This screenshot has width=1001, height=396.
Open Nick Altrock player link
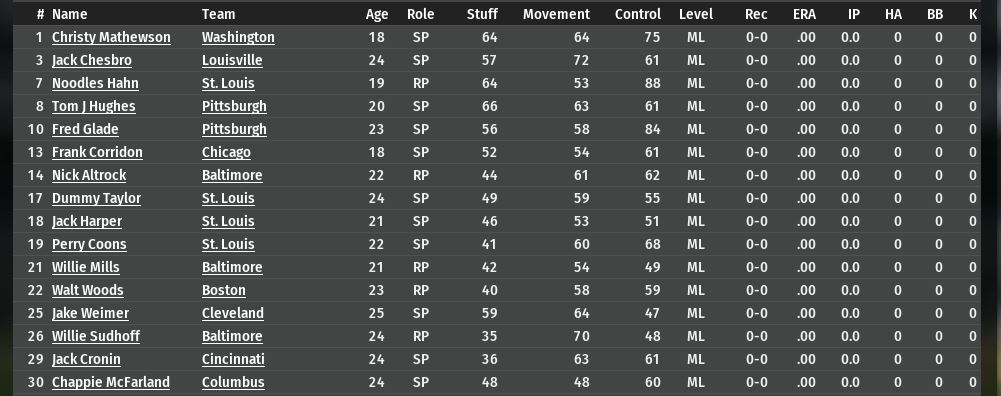[89, 175]
